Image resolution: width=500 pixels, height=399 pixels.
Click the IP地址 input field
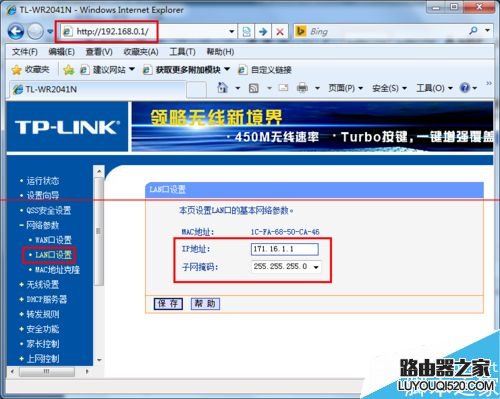(285, 249)
